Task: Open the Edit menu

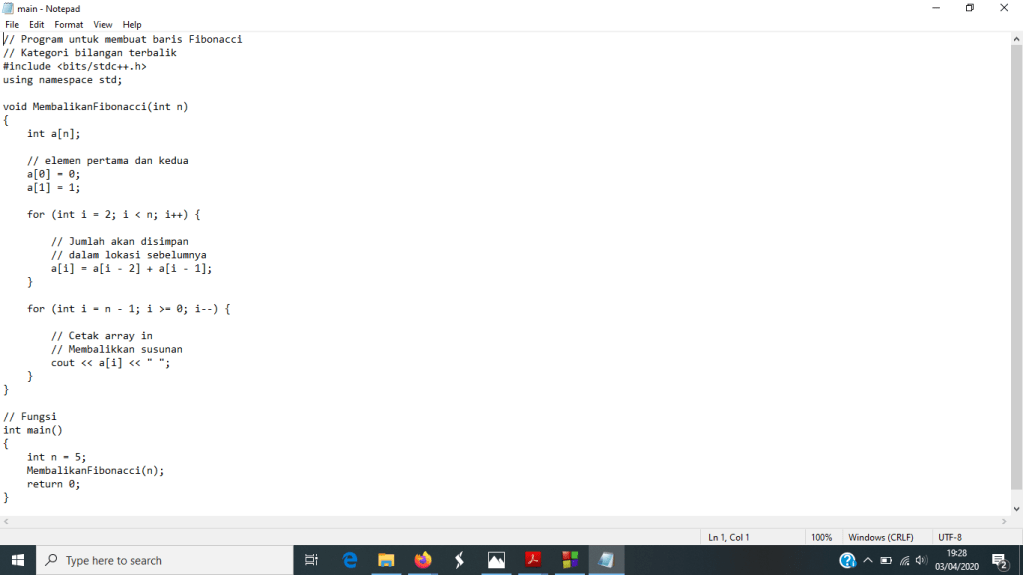Action: [x=37, y=25]
